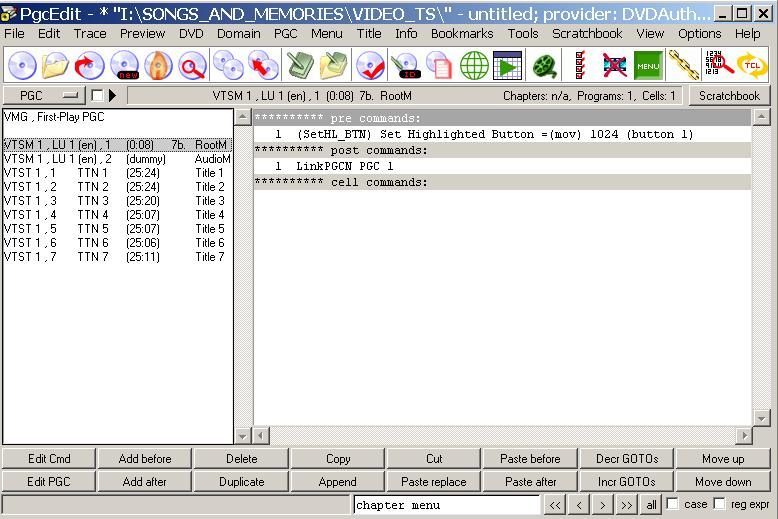
Task: Click the 'all' search button
Action: pos(651,505)
